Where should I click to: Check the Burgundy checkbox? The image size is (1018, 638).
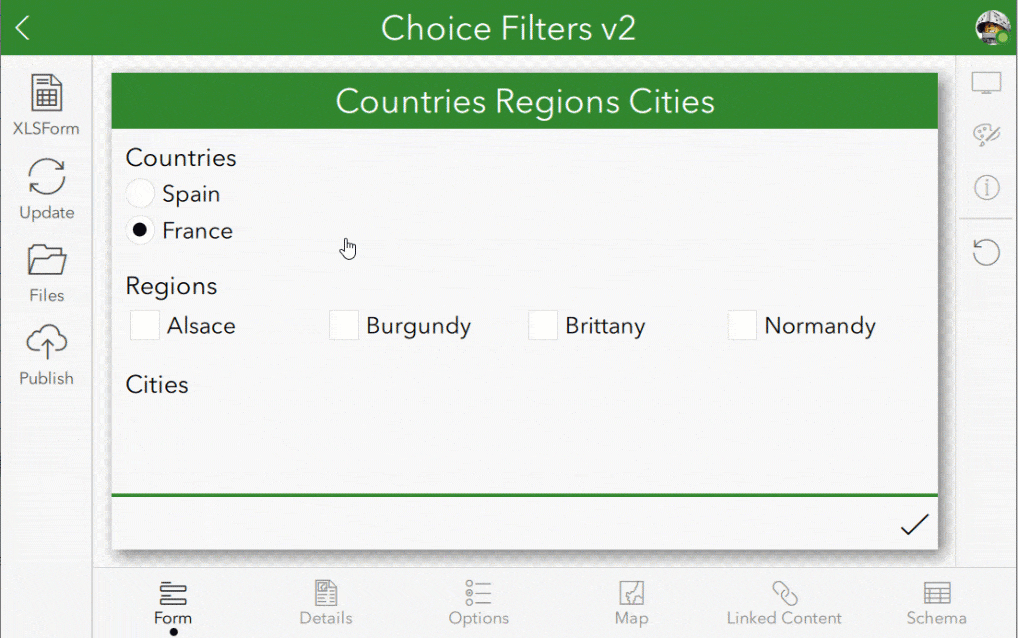tap(344, 325)
